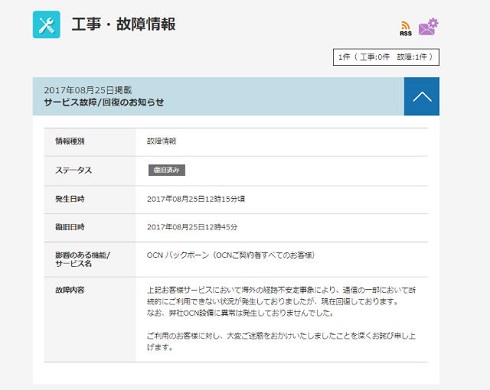
Task: Click the 2017年08月25日12時45分 recovery time
Action: [192, 227]
